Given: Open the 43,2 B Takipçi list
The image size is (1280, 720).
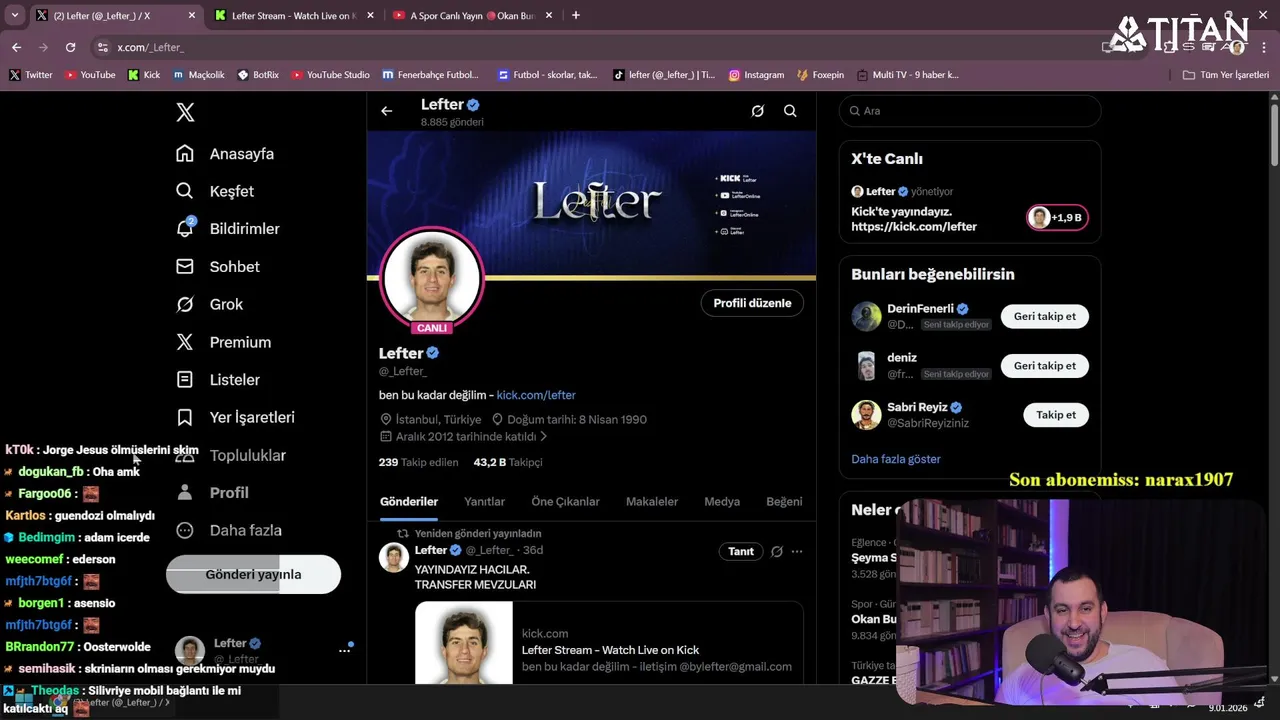Looking at the screenshot, I should pyautogui.click(x=508, y=462).
